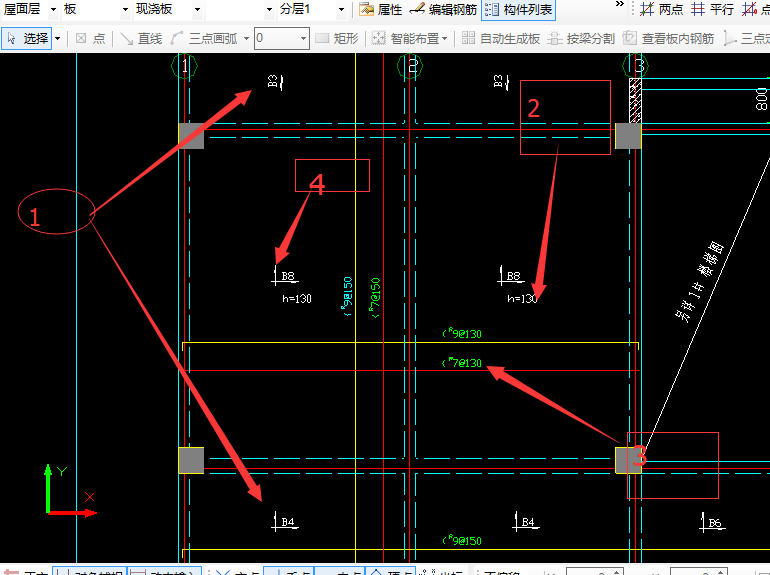The width and height of the screenshot is (770, 575).
Task: Open the empty component name dropdown
Action: click(269, 9)
